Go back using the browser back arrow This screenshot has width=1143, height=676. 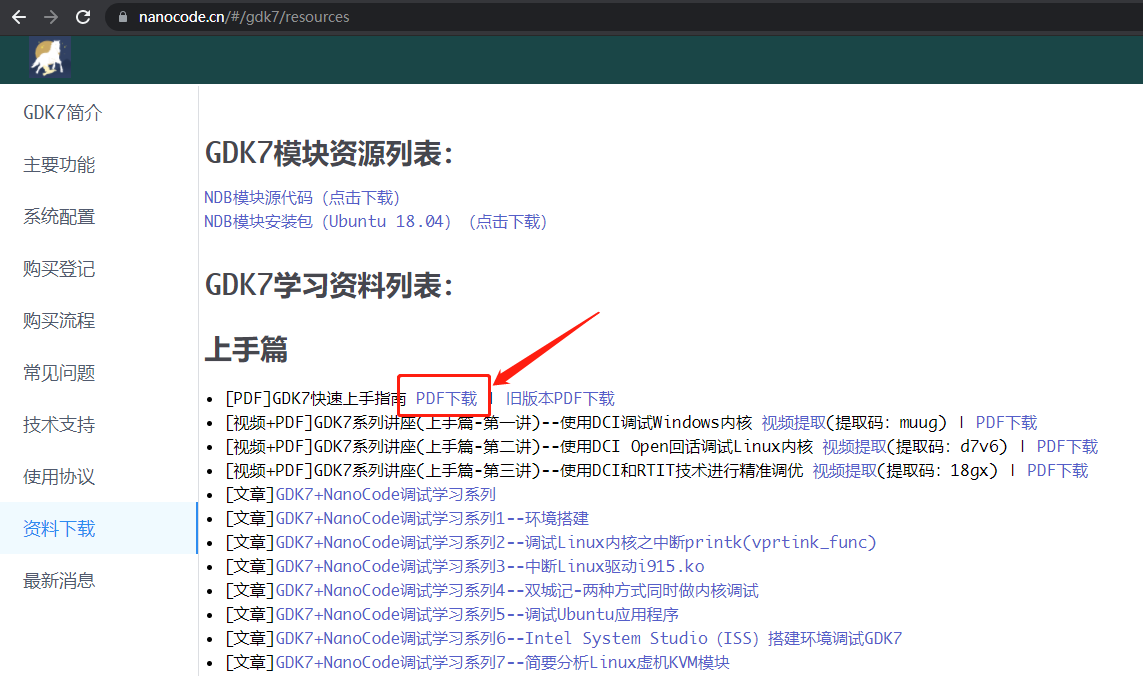coord(19,17)
